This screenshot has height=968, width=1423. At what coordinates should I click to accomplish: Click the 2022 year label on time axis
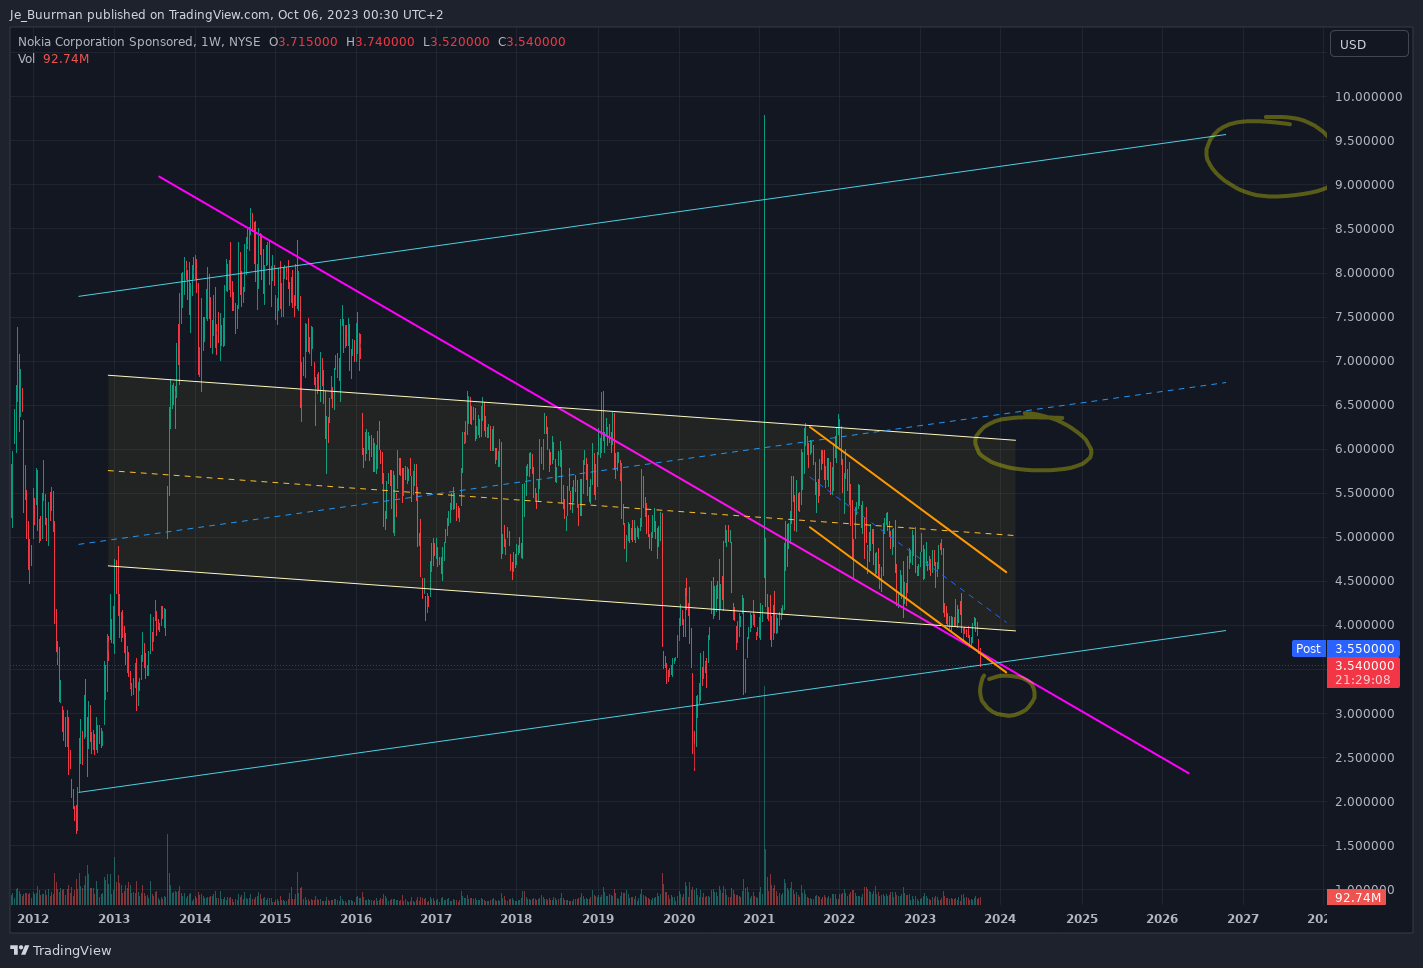point(839,918)
